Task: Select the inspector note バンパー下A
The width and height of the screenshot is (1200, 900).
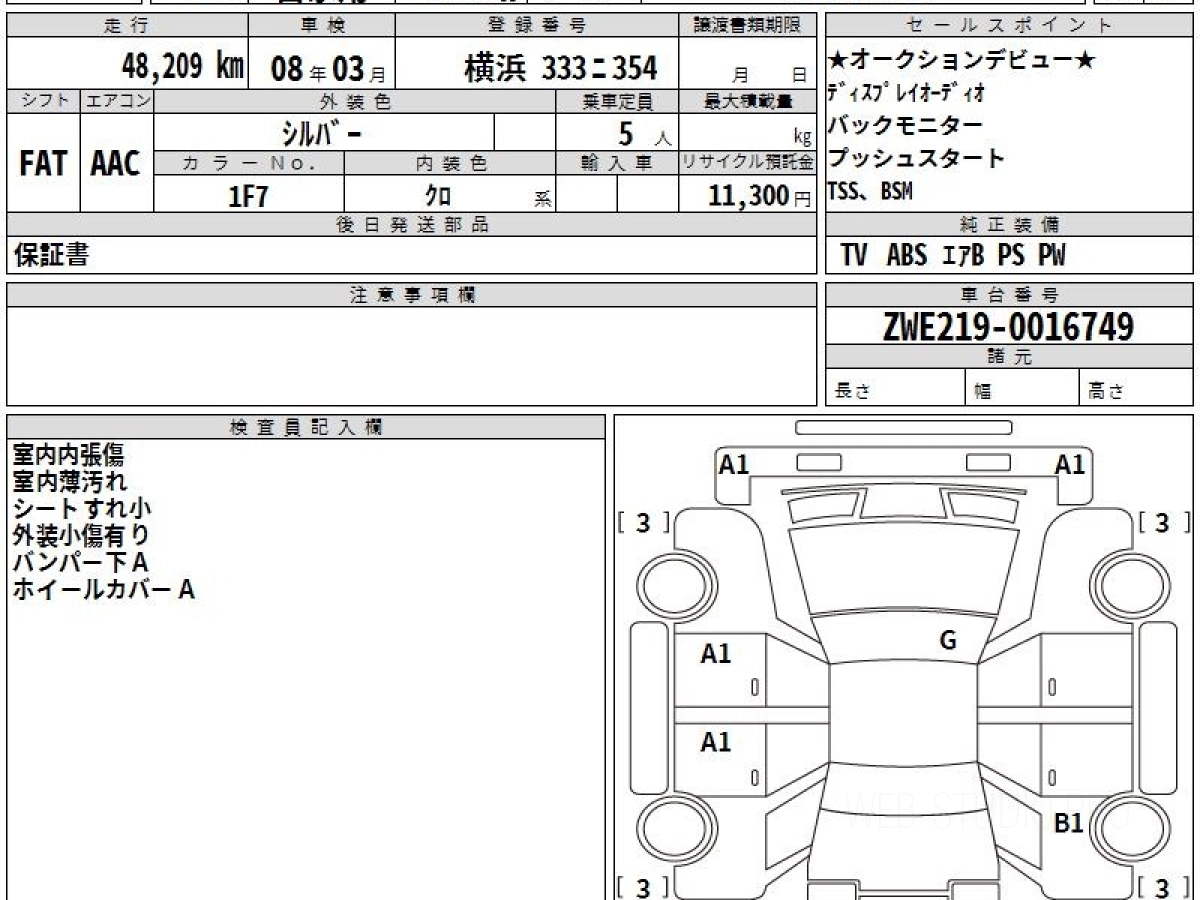Action: tap(80, 563)
